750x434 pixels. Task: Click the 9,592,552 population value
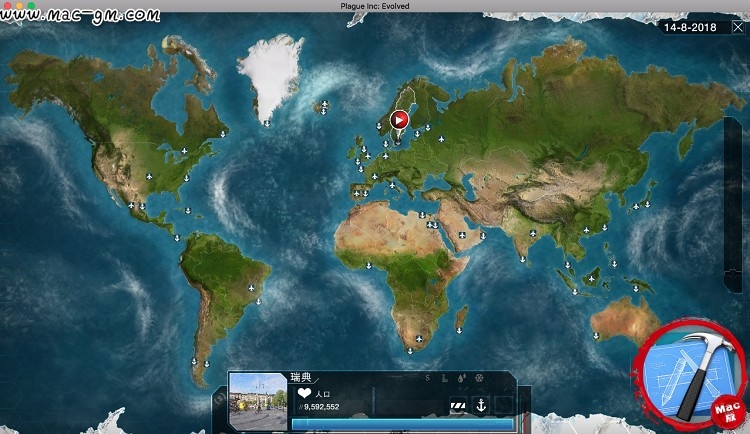click(x=321, y=407)
